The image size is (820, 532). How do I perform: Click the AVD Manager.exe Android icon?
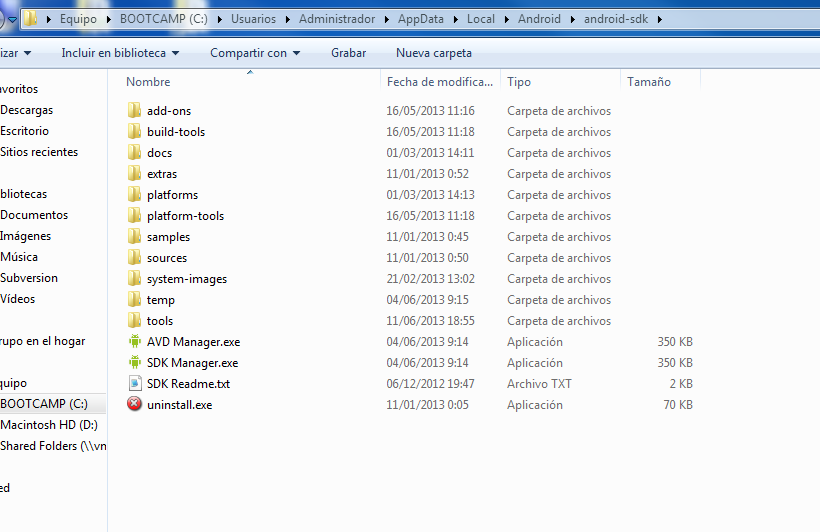[135, 342]
